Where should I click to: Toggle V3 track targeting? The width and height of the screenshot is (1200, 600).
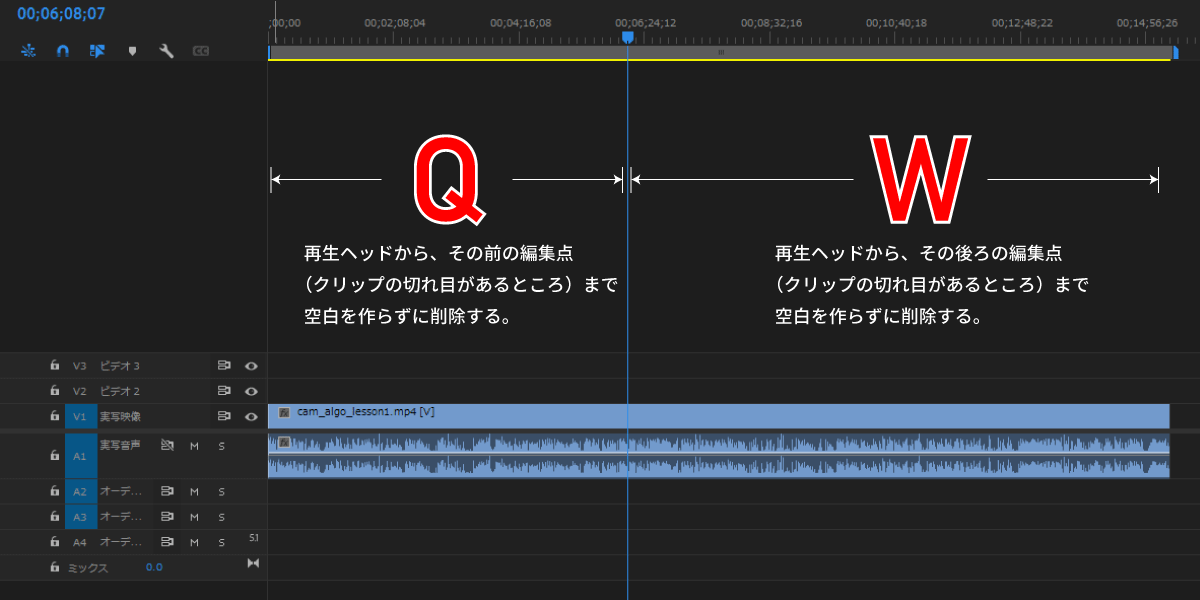80,366
